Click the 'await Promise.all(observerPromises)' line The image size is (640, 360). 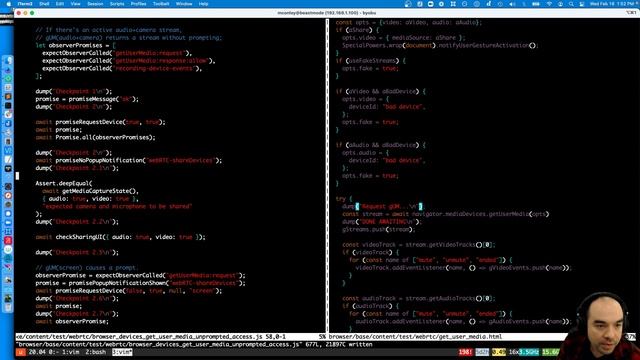pyautogui.click(x=96, y=138)
